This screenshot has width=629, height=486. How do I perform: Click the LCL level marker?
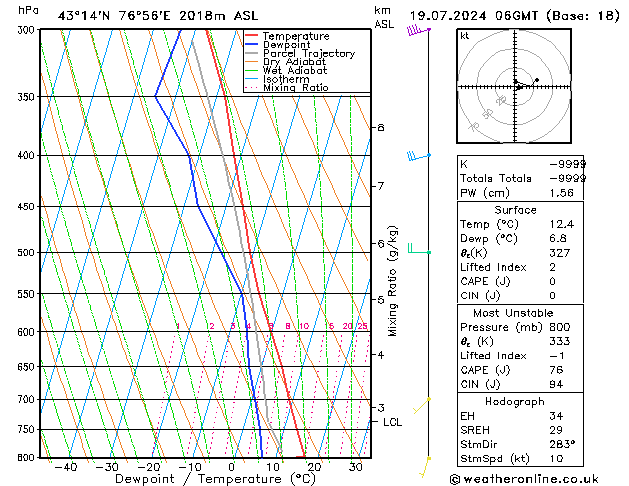click(x=392, y=422)
